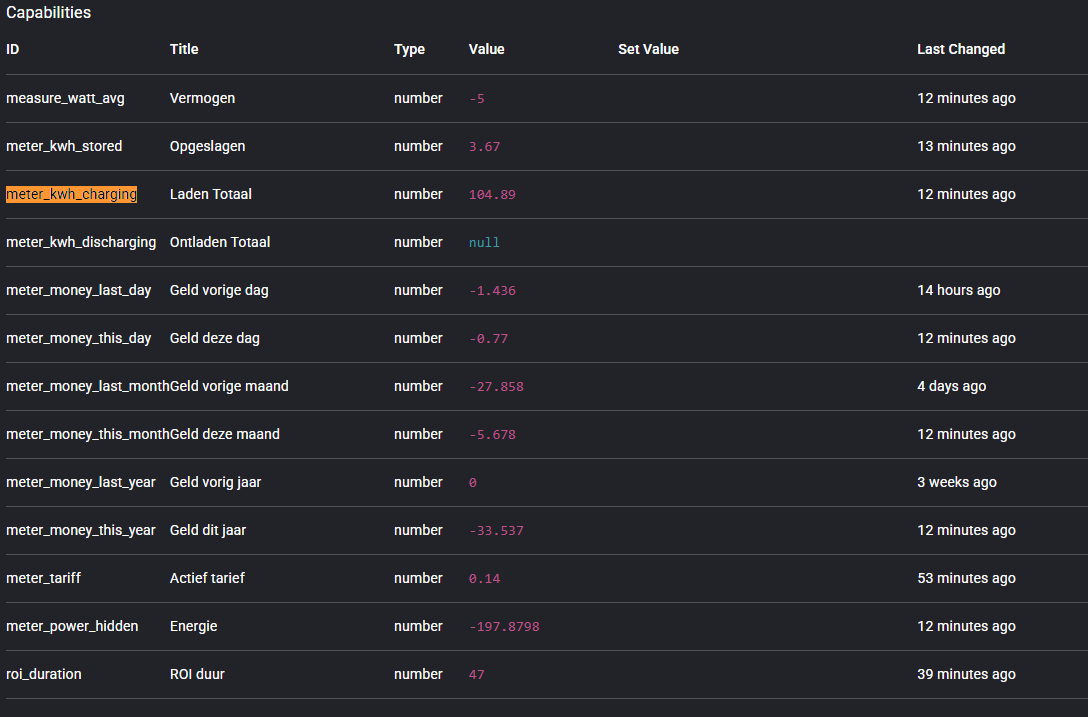Click the highlighted meter_kwh_charging ID

tap(71, 194)
